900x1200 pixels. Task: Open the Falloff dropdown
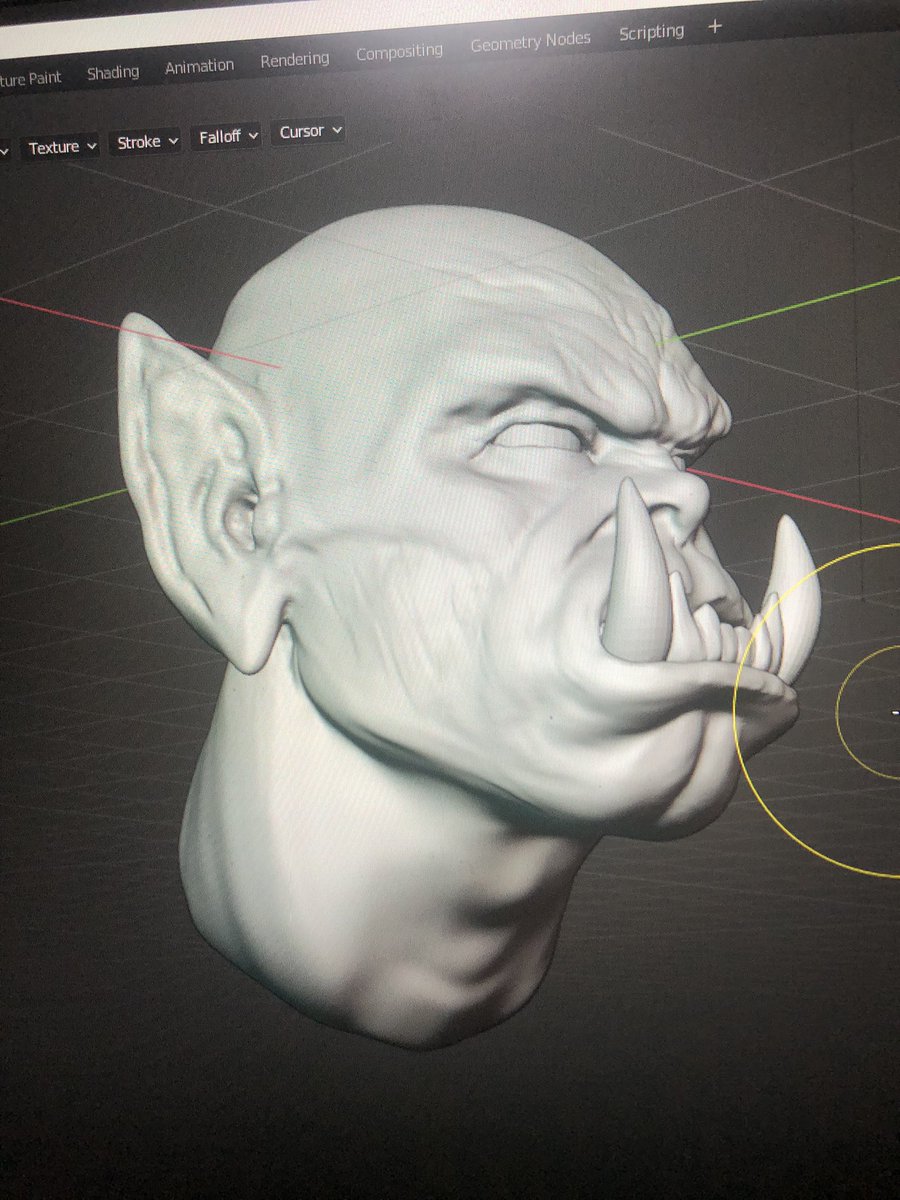pos(228,136)
